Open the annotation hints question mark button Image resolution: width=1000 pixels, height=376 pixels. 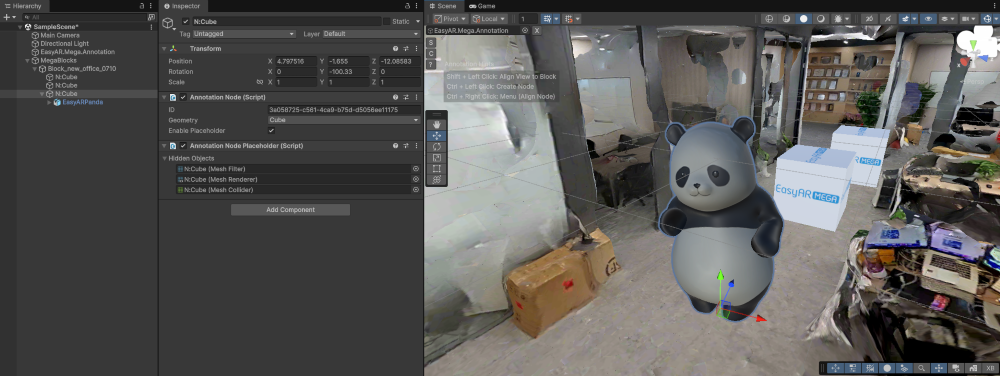point(431,64)
